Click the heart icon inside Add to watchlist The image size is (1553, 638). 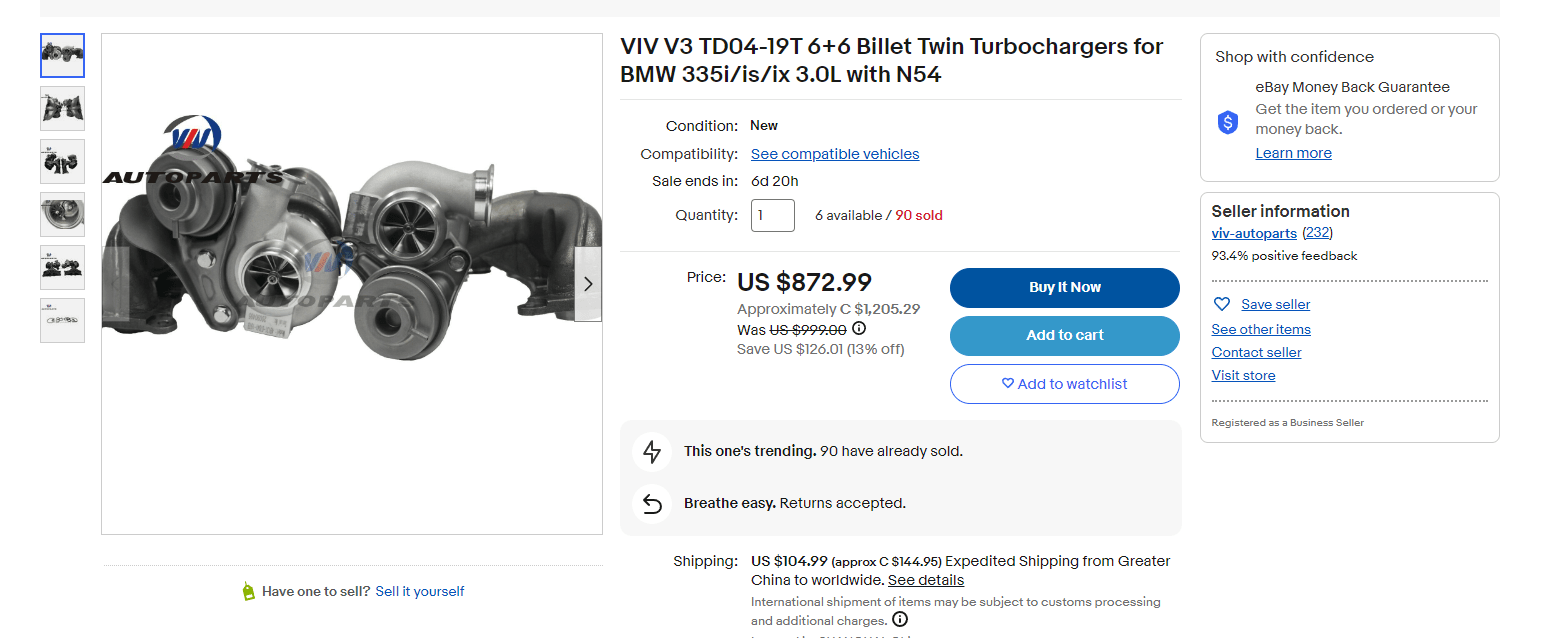point(1007,384)
